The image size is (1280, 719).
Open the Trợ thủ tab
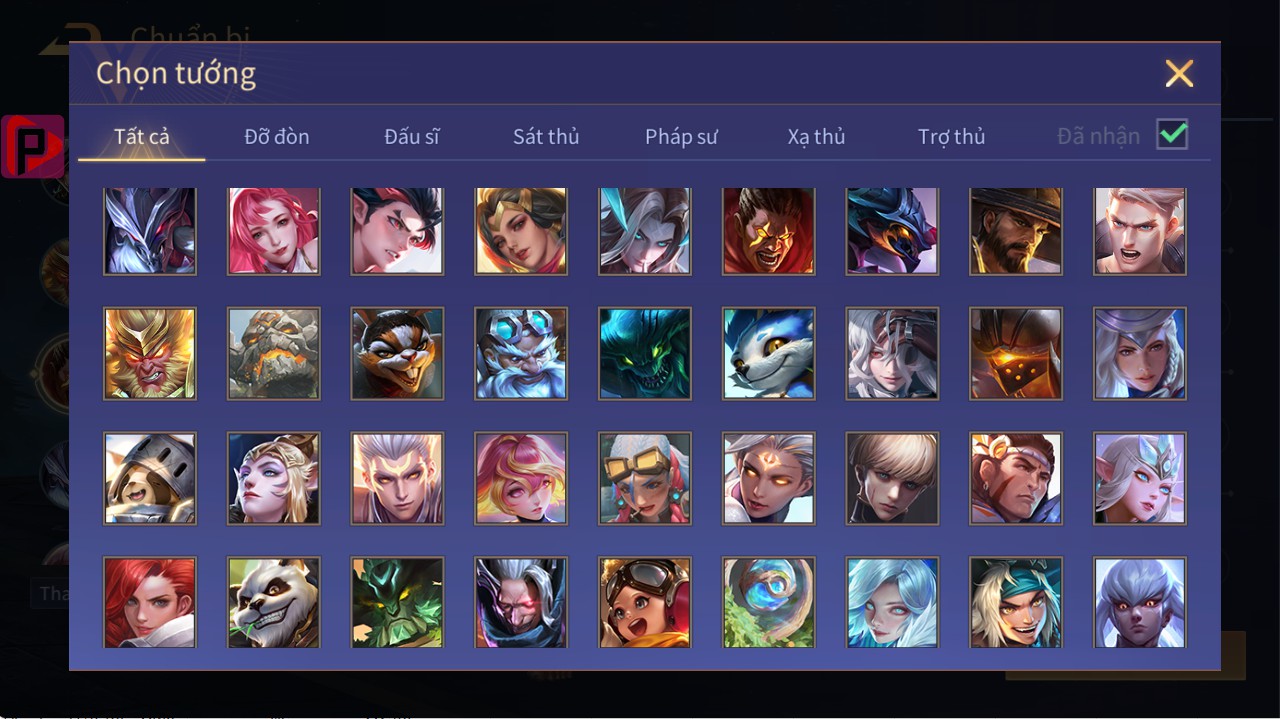click(x=952, y=137)
